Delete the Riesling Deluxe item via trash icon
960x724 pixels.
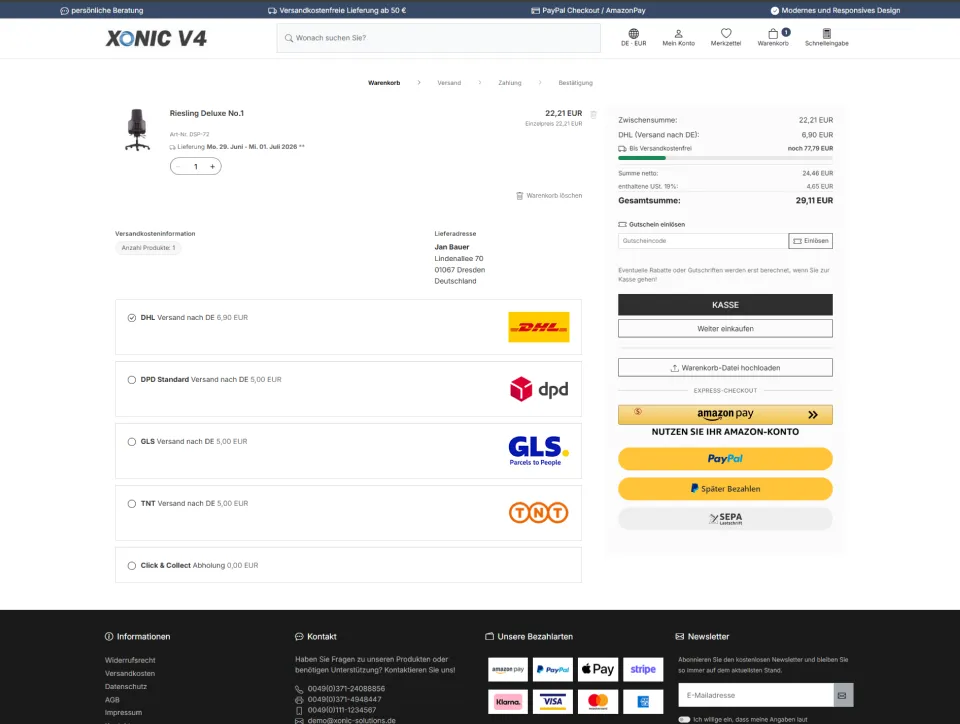(x=593, y=114)
